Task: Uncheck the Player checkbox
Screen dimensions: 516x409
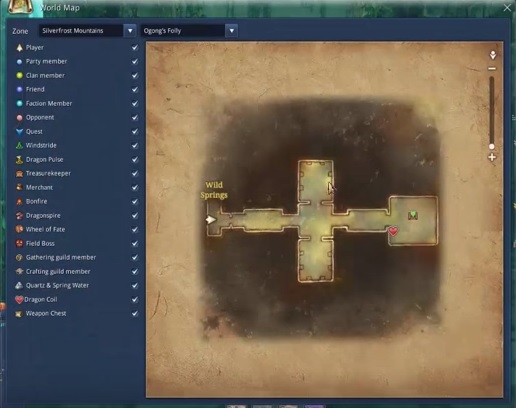Action: 135,48
